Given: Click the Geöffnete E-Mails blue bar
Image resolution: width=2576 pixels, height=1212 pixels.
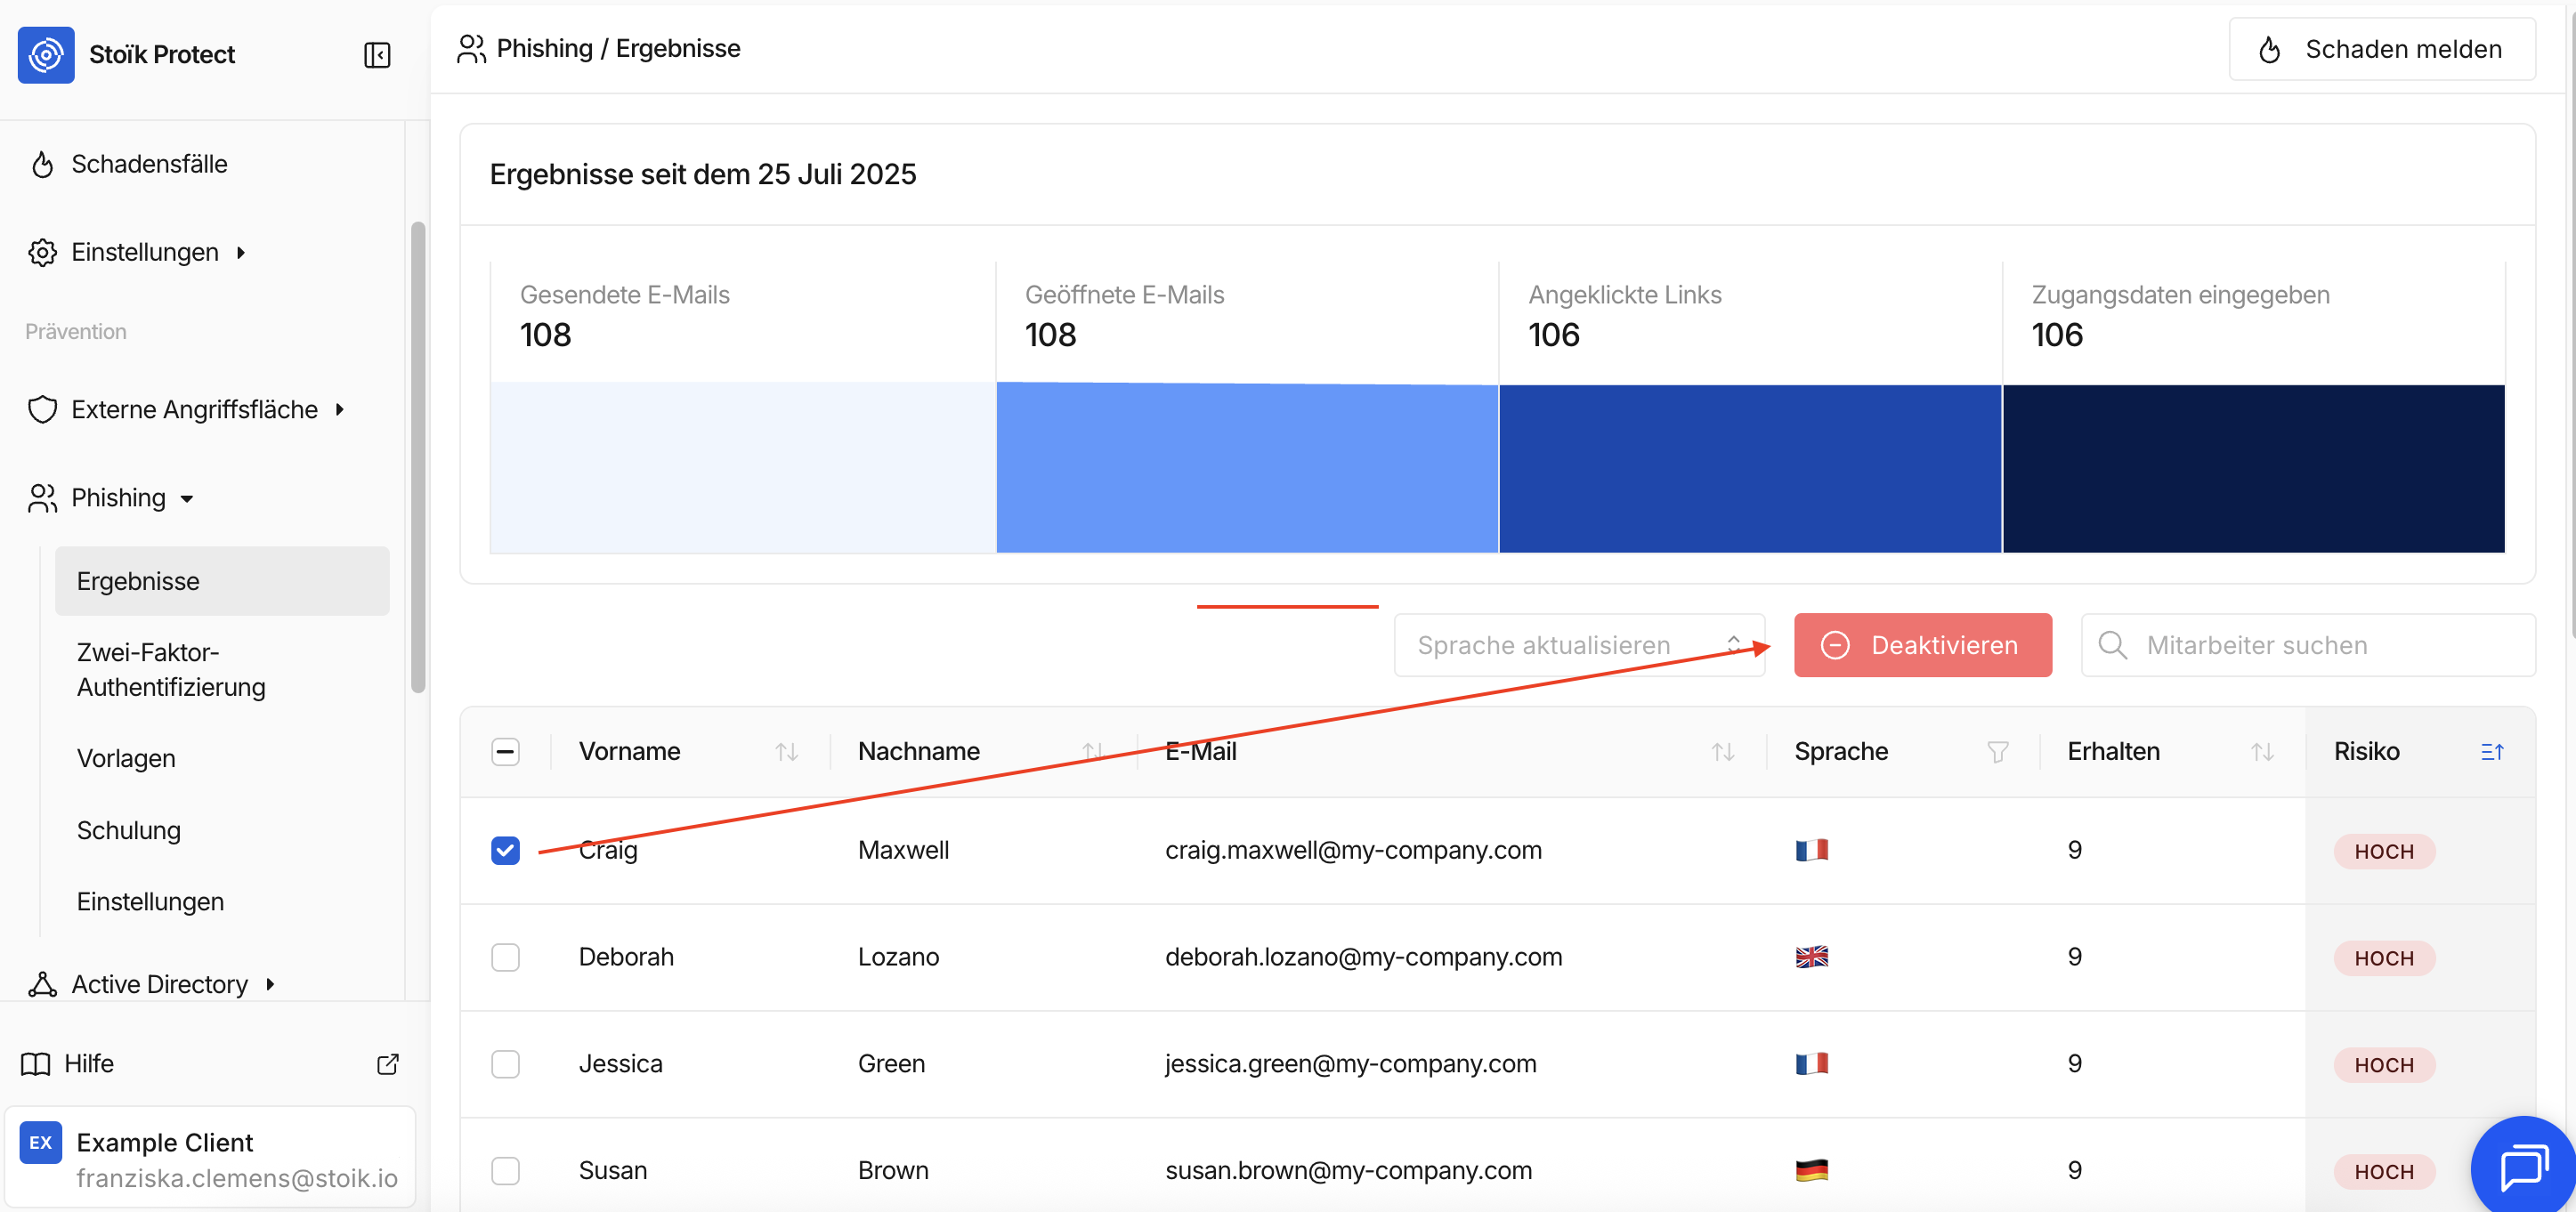Looking at the screenshot, I should pos(1246,468).
